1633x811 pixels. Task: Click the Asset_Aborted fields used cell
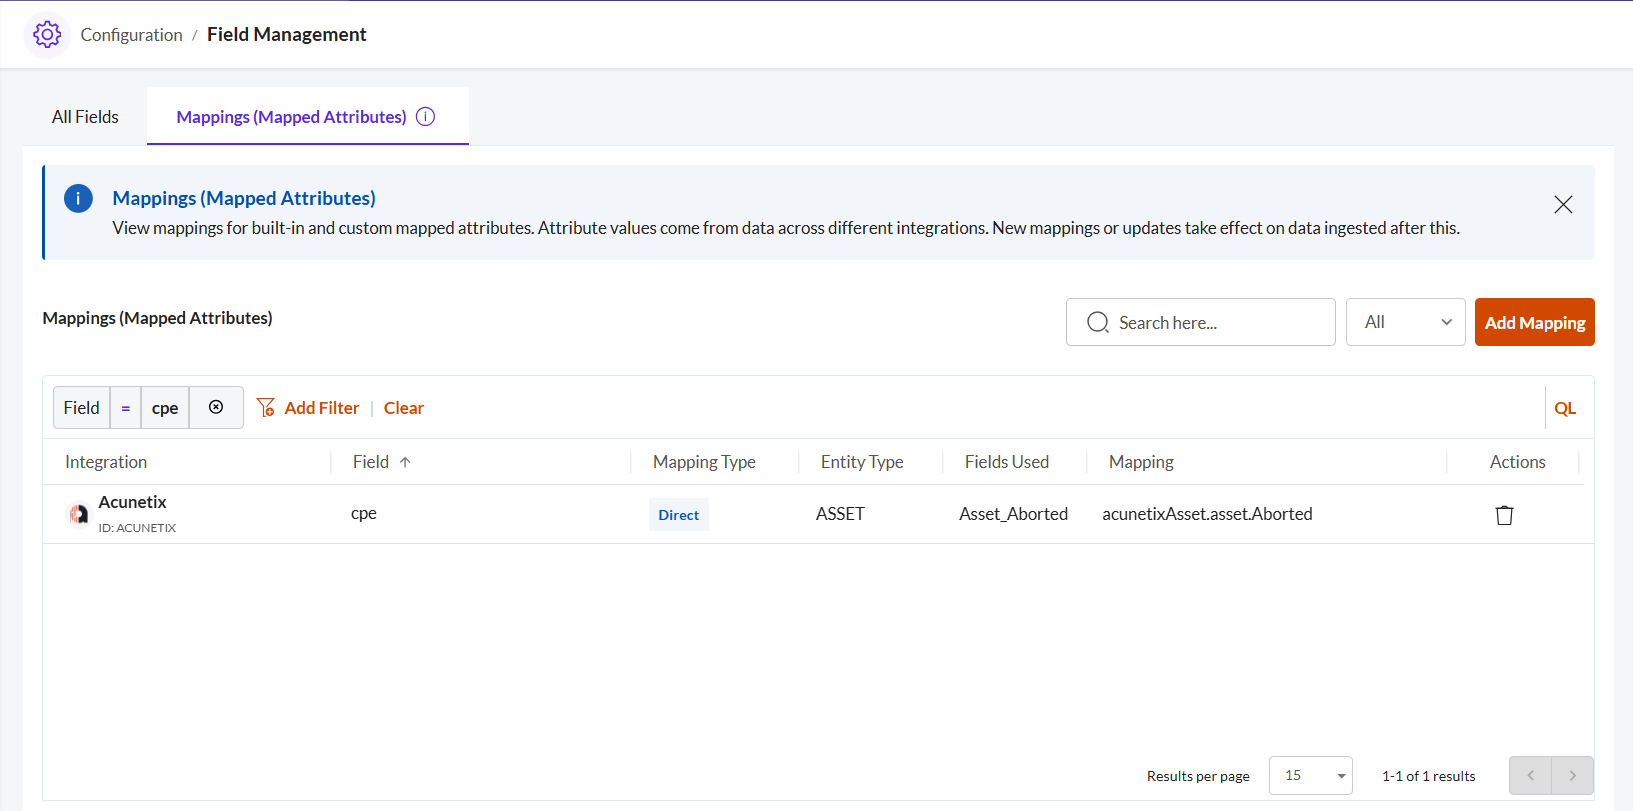click(x=1013, y=514)
